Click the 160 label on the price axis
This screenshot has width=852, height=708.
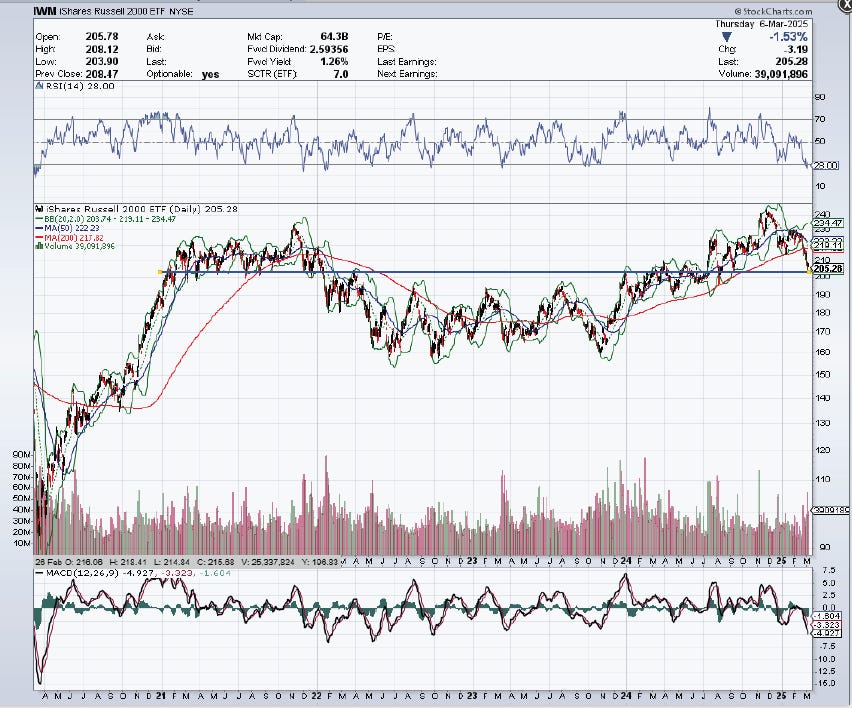click(822, 352)
